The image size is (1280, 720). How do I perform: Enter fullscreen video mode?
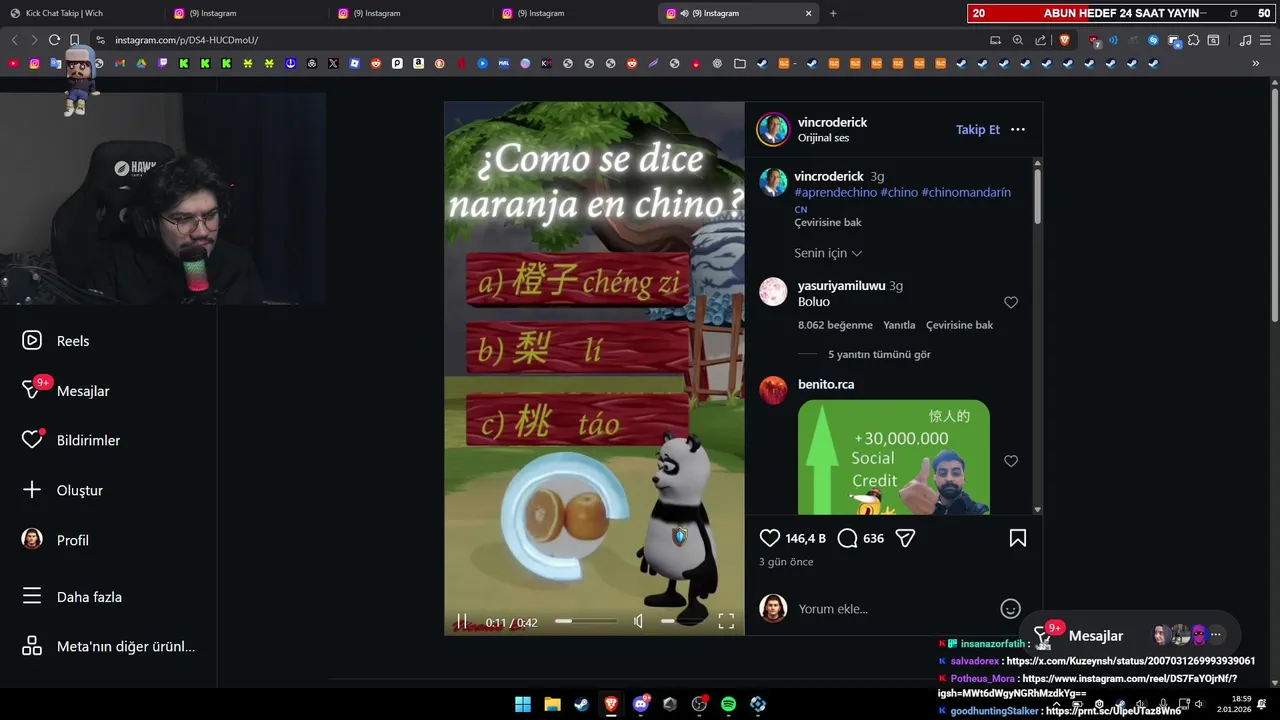[726, 622]
